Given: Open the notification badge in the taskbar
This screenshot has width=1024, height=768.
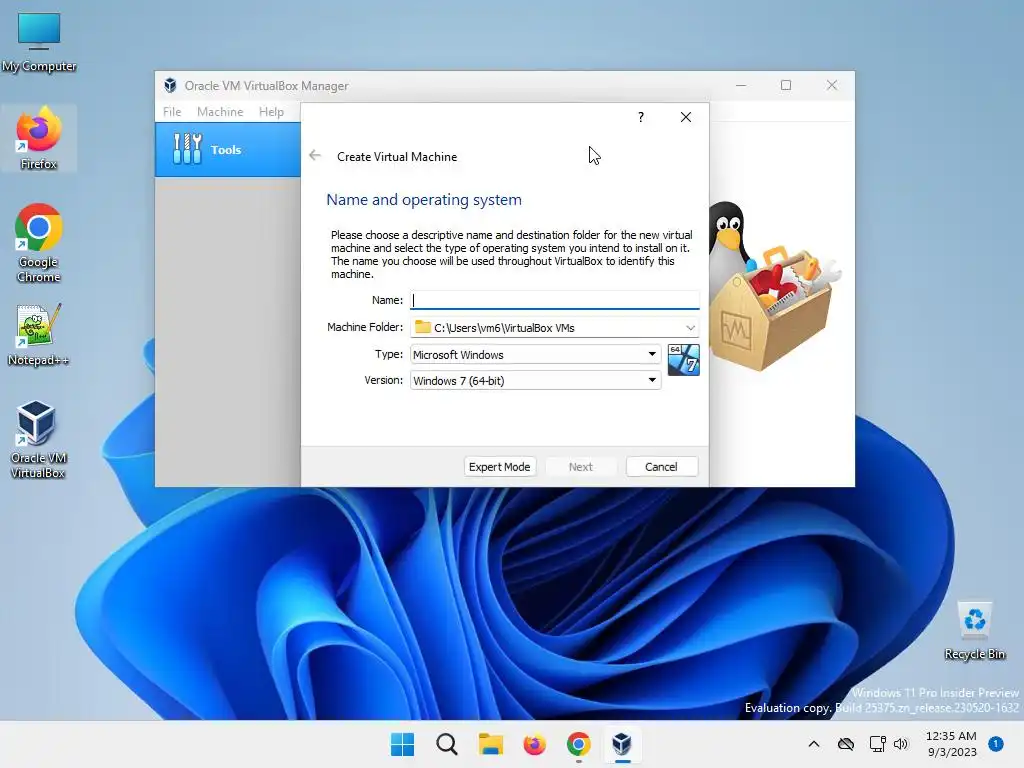Looking at the screenshot, I should [x=996, y=744].
